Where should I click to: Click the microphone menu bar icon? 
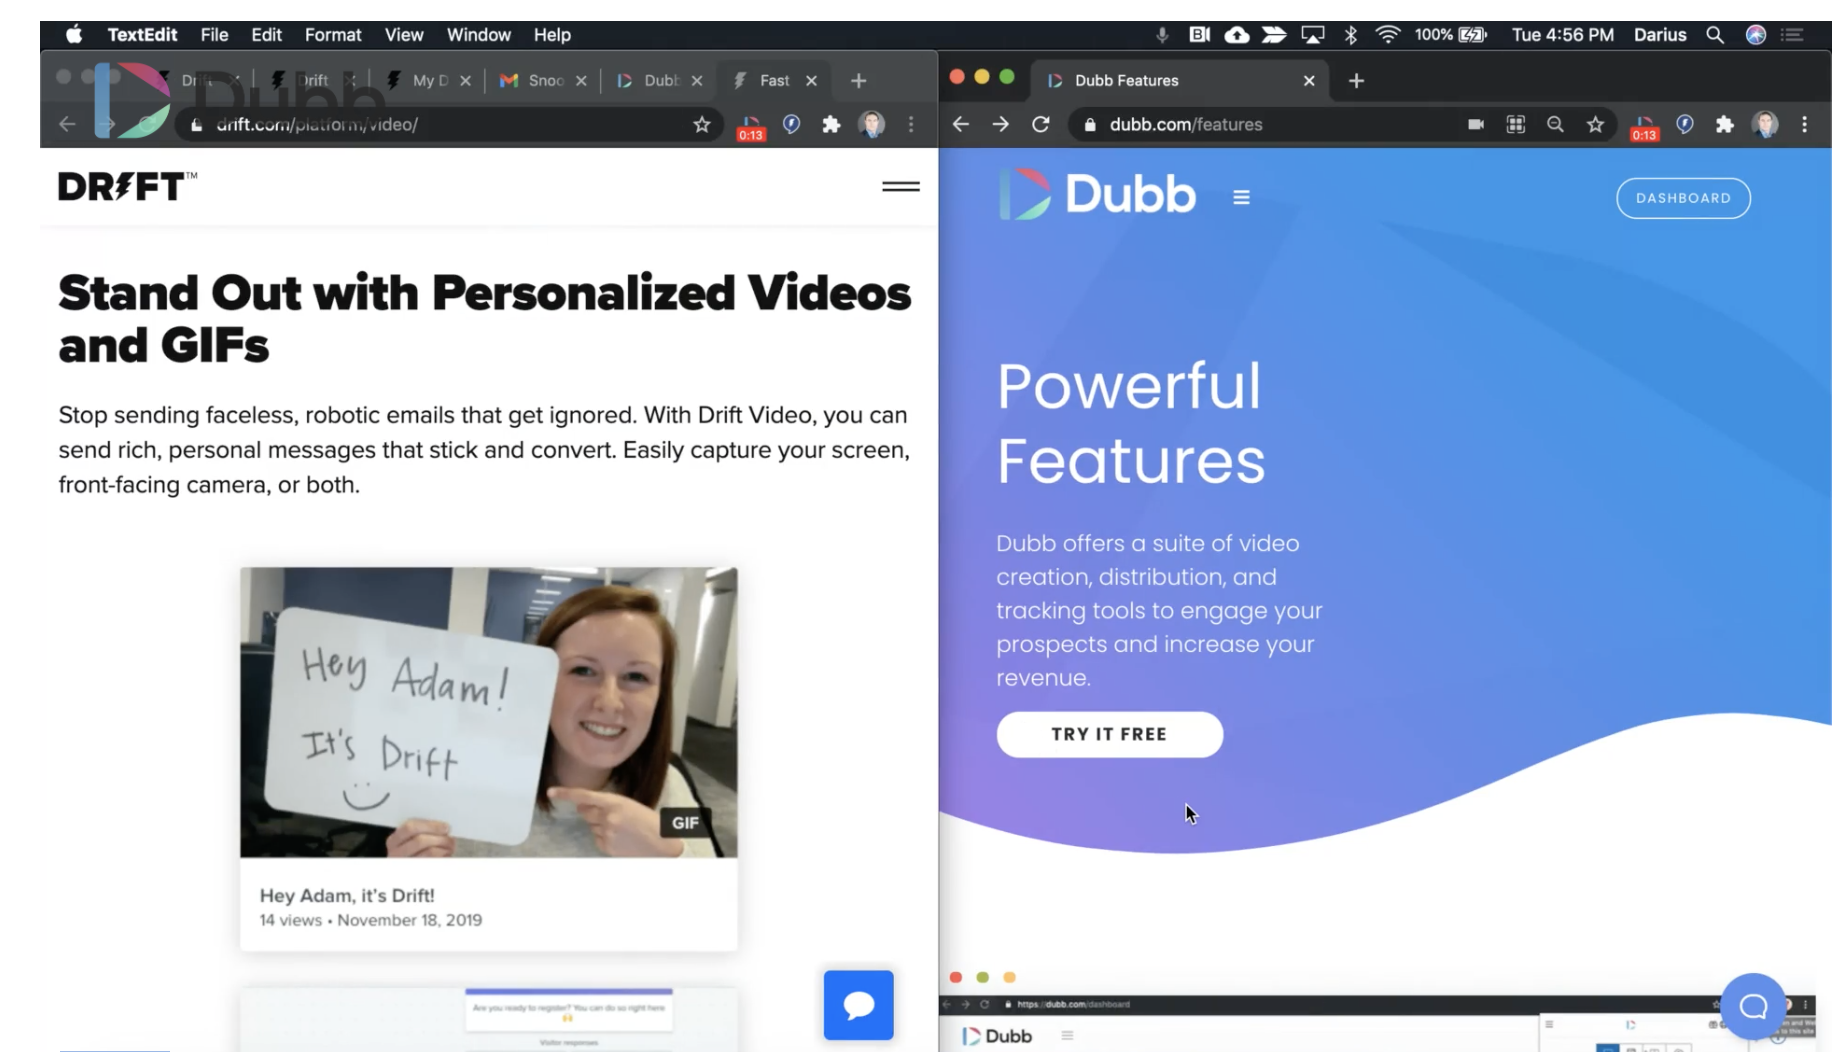click(1162, 35)
